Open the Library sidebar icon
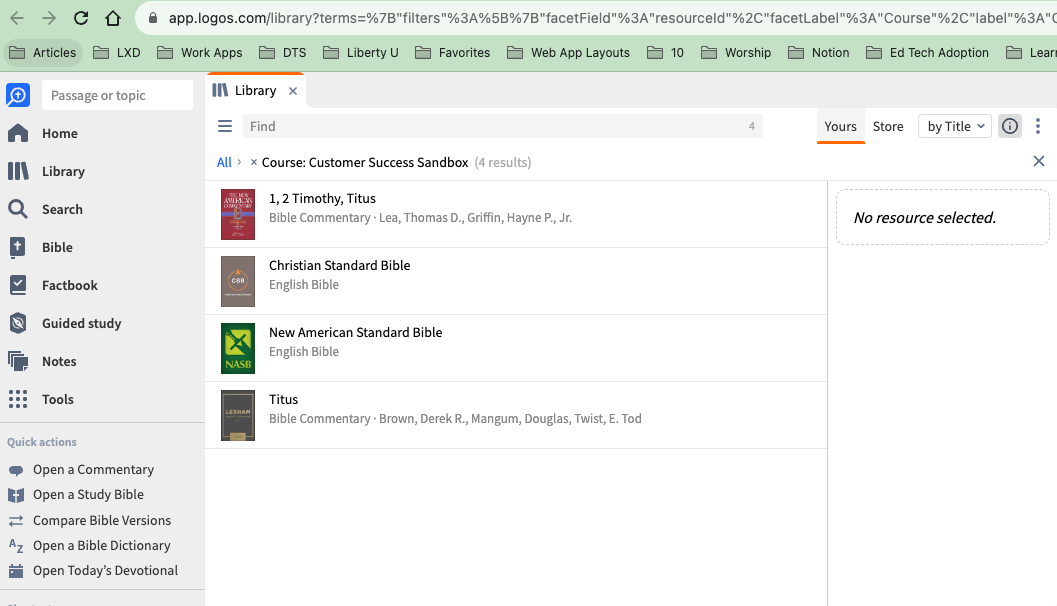Image resolution: width=1057 pixels, height=606 pixels. 18,171
